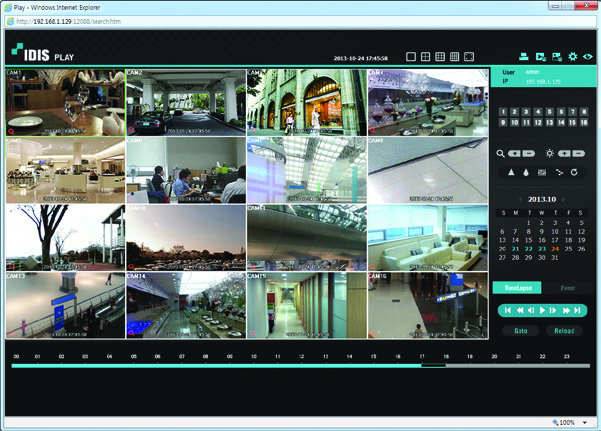The width and height of the screenshot is (601, 431).
Task: Toggle camera 16 channel button
Action: [583, 122]
